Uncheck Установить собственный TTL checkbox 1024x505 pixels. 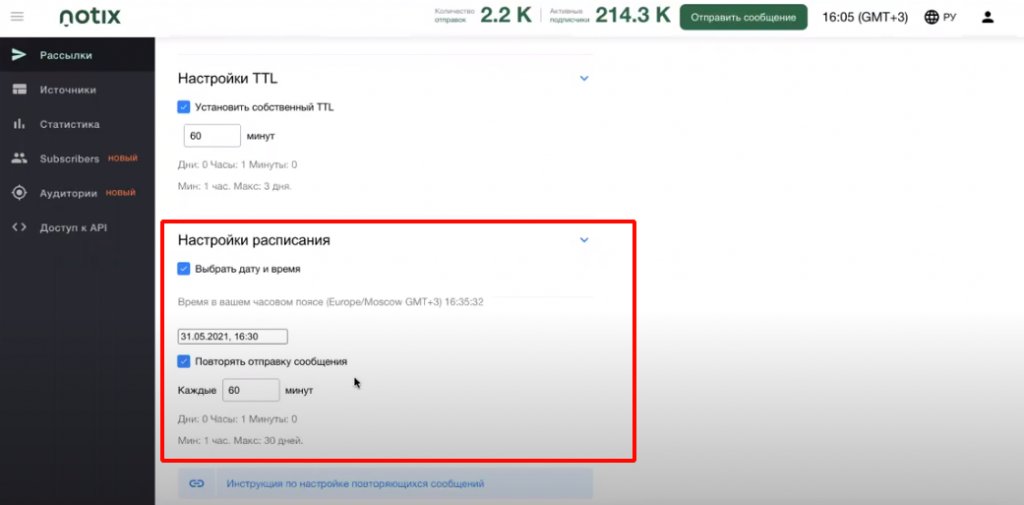point(183,107)
